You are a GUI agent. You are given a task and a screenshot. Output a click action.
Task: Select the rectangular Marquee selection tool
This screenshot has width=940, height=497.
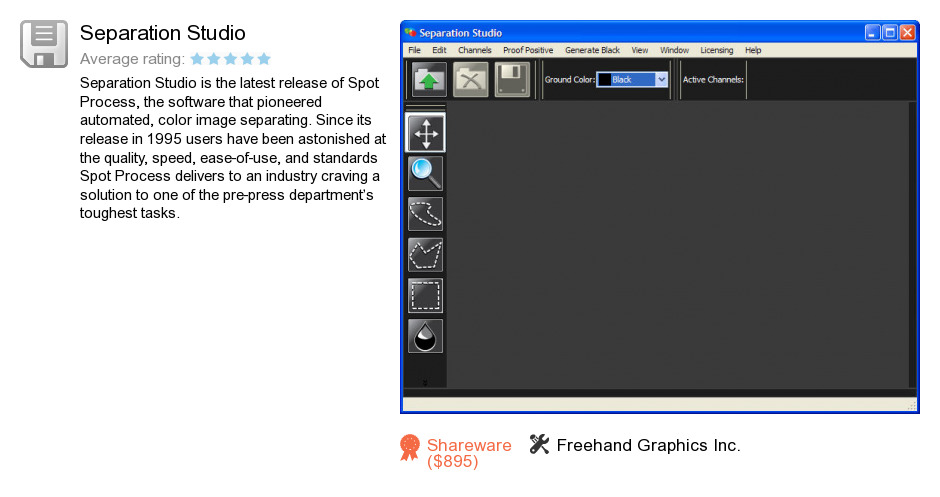(x=426, y=296)
